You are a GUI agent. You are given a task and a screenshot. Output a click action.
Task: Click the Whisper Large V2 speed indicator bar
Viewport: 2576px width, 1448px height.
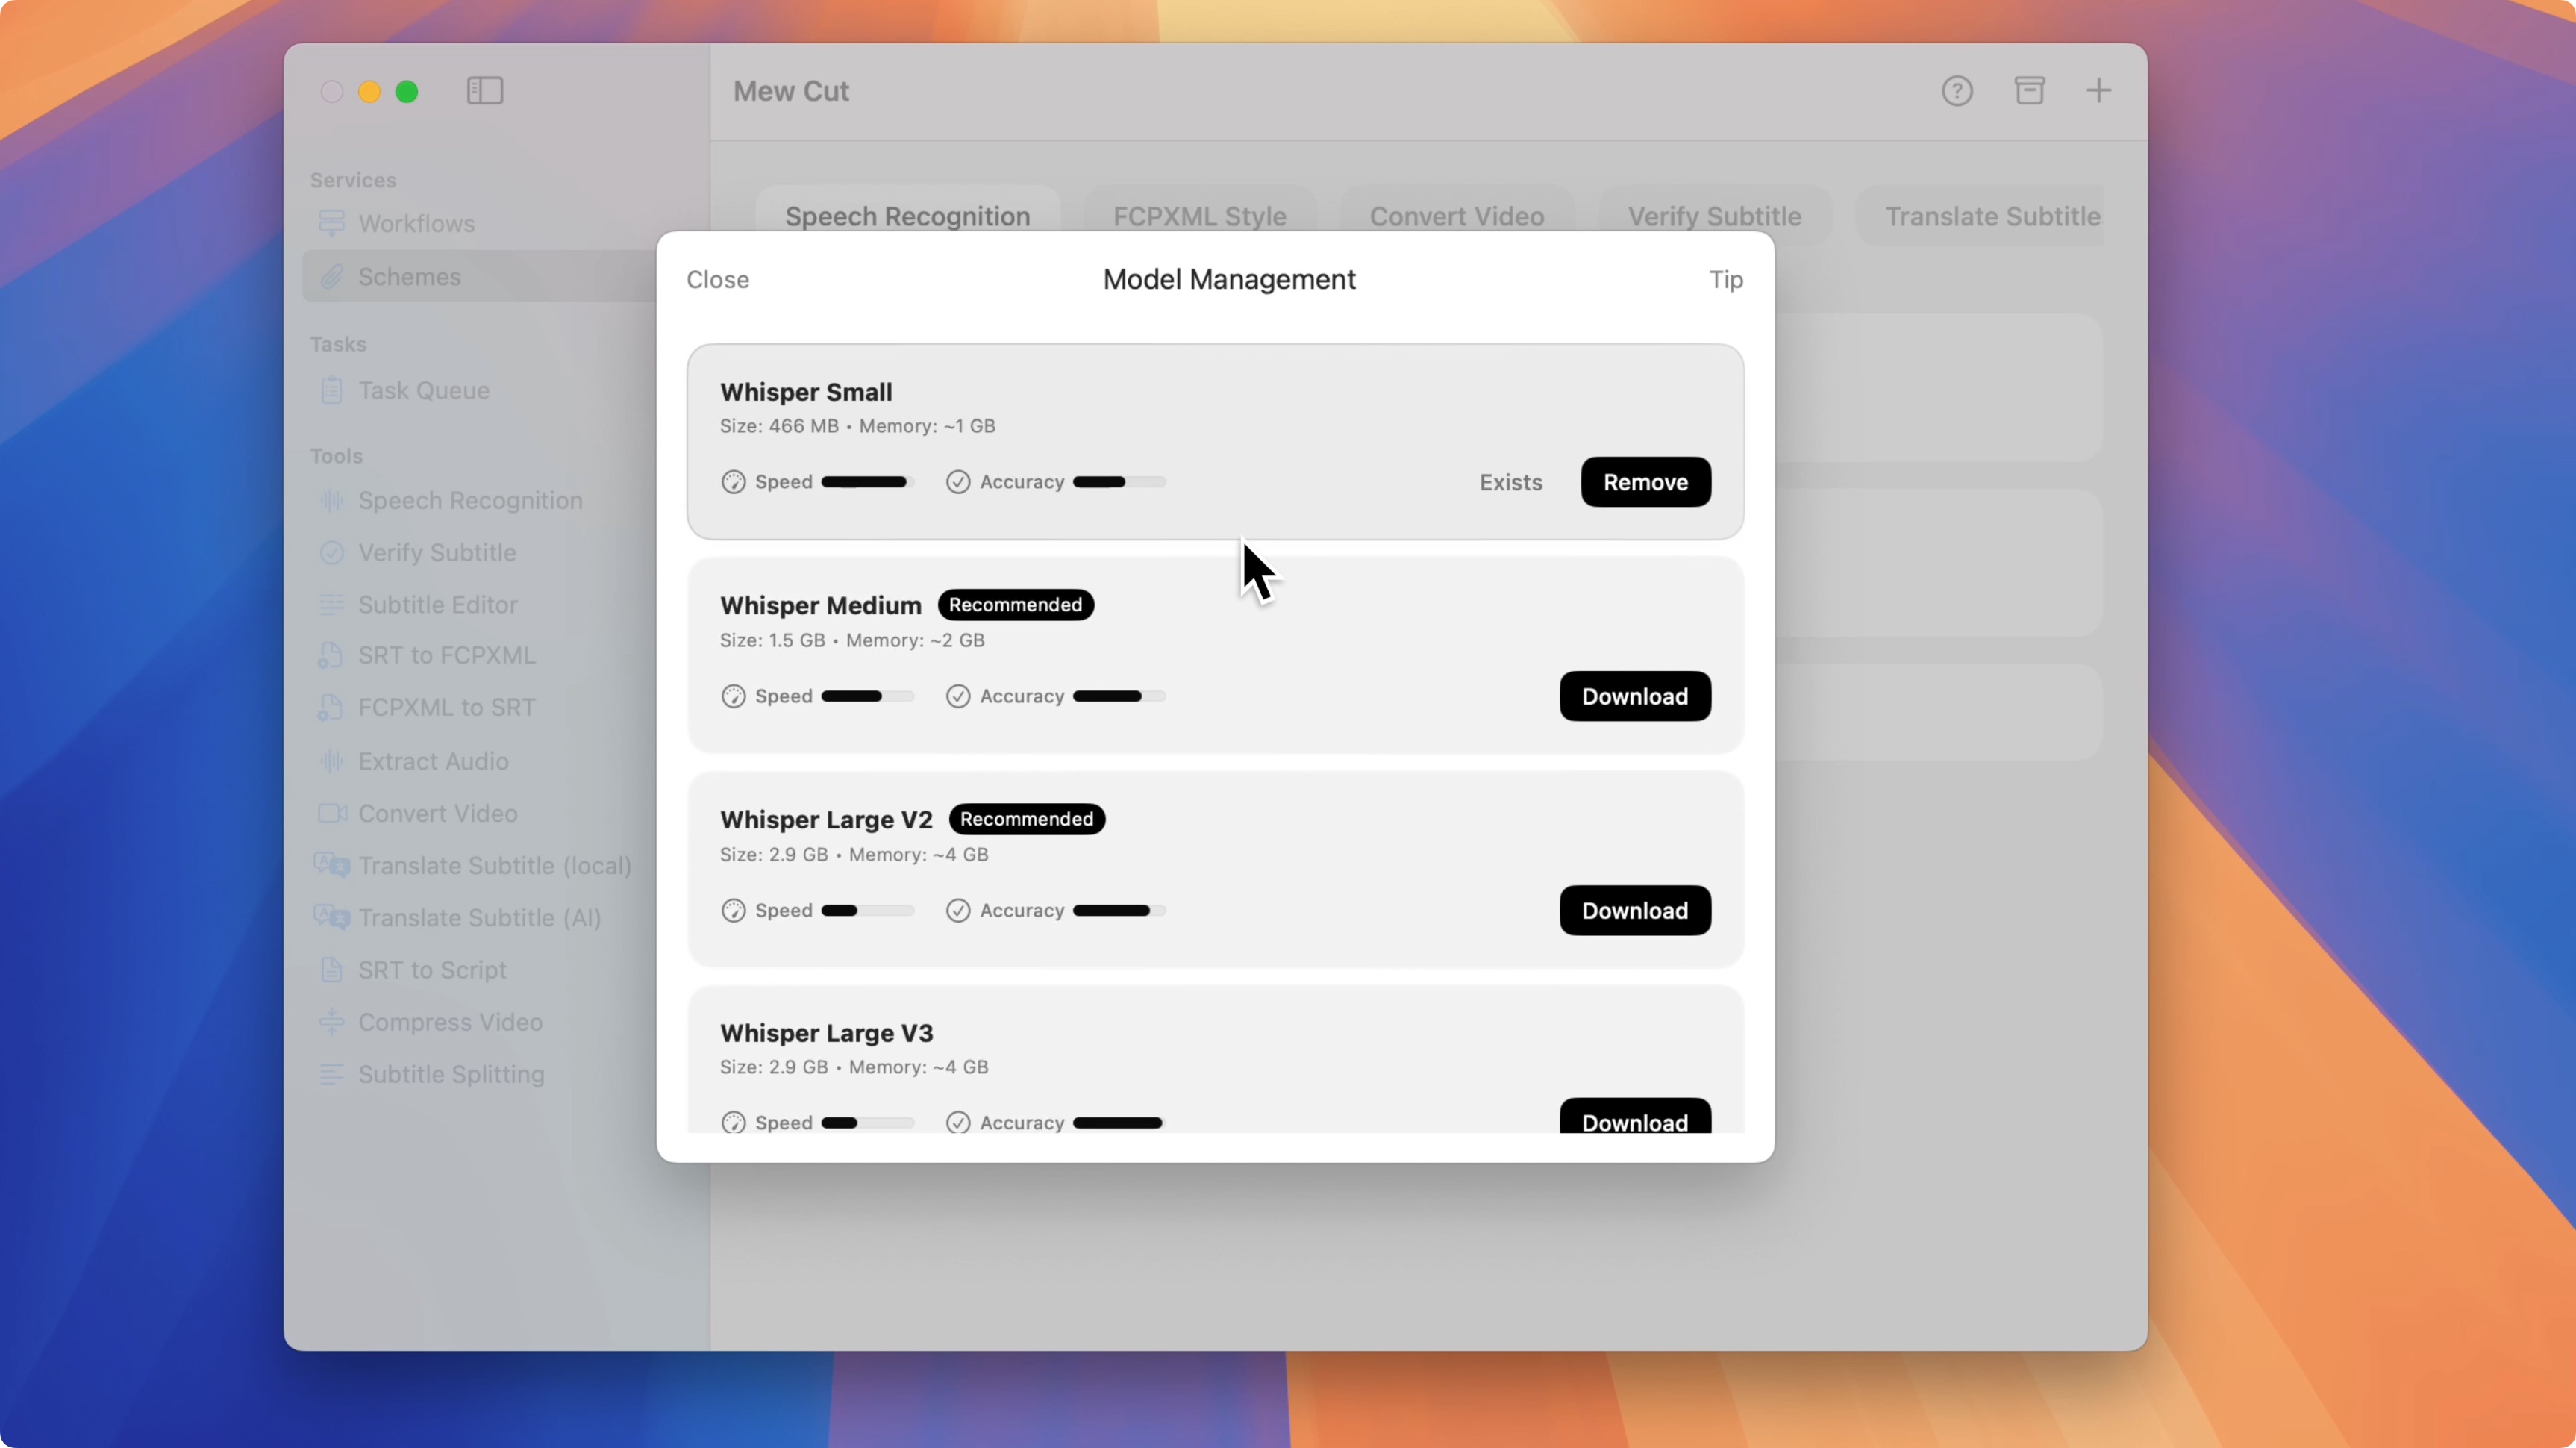tap(866, 910)
